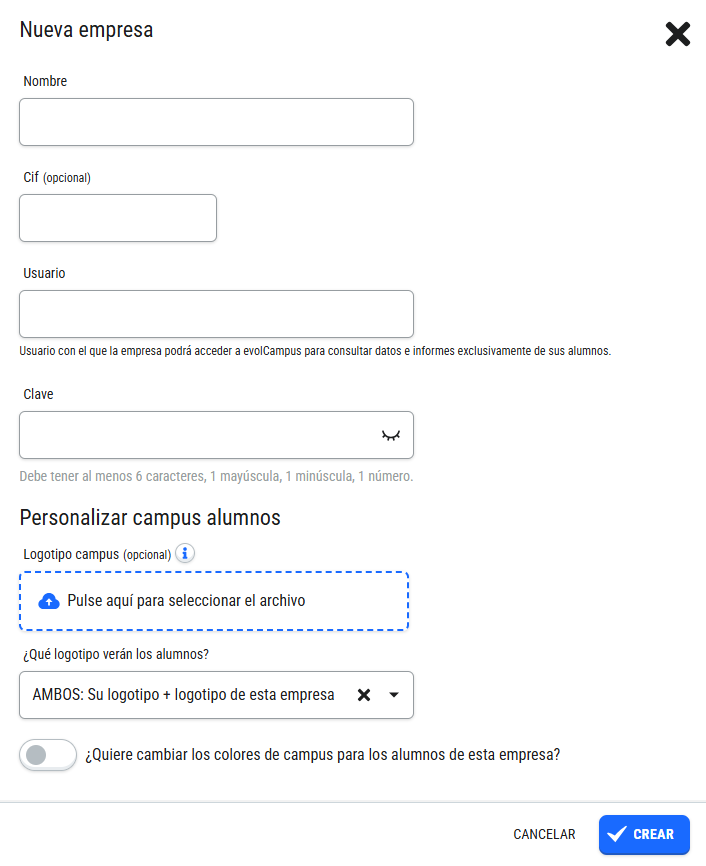
Task: Click 'Pulse aquí para seleccionar el archivo' text
Action: [x=186, y=601]
